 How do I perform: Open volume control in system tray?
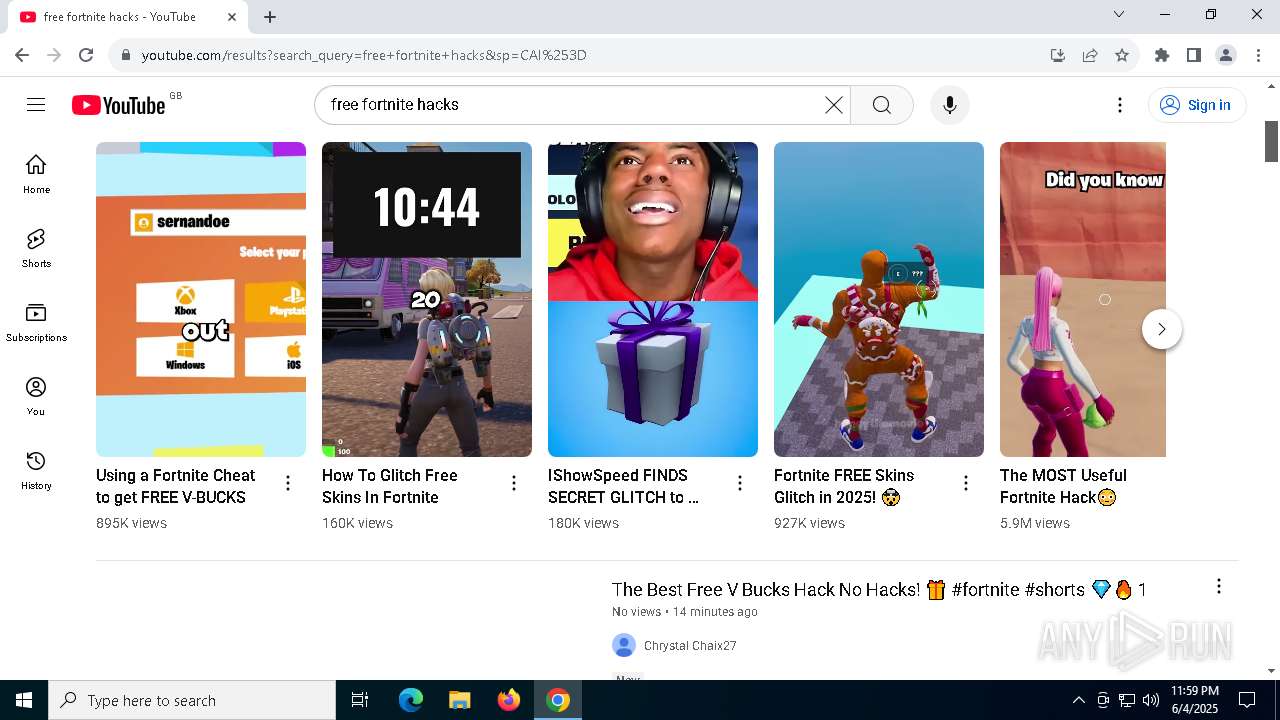coord(1151,700)
